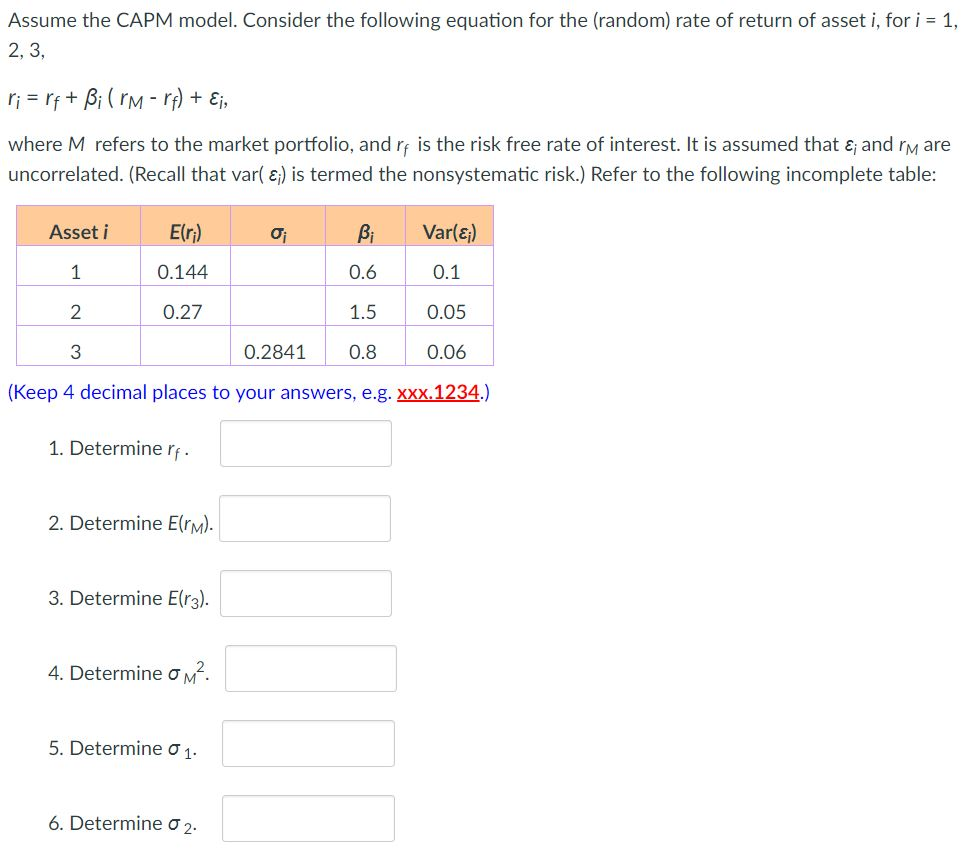This screenshot has height=855, width=969.
Task: Select the 0.27 cell for Asset 2
Action: (184, 308)
